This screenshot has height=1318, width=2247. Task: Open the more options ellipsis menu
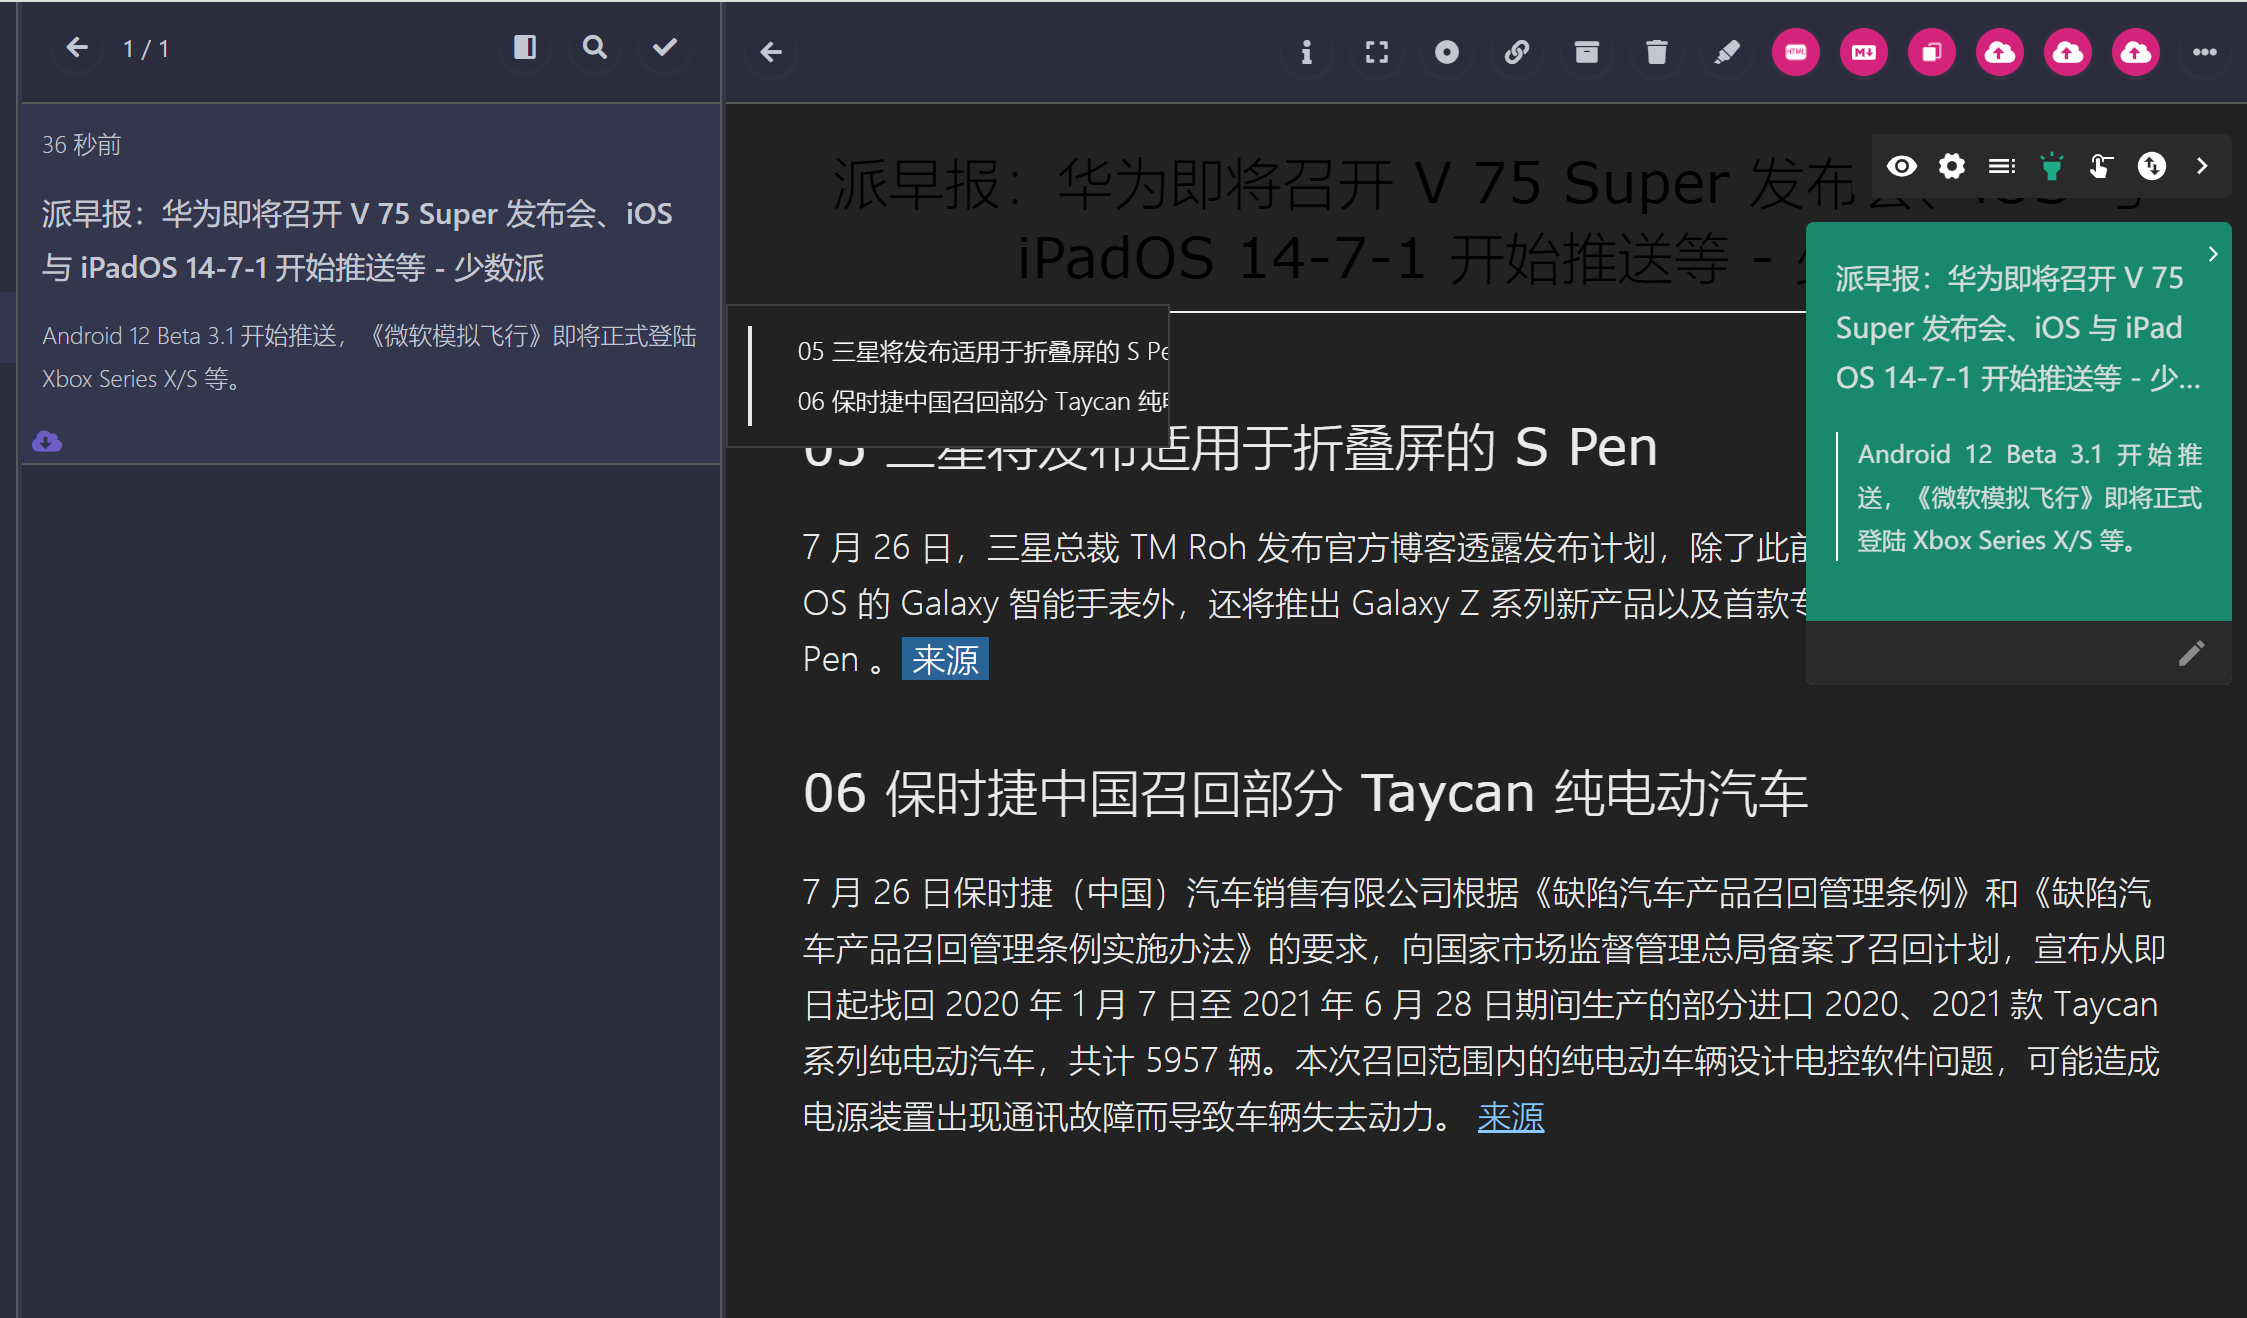[2207, 52]
